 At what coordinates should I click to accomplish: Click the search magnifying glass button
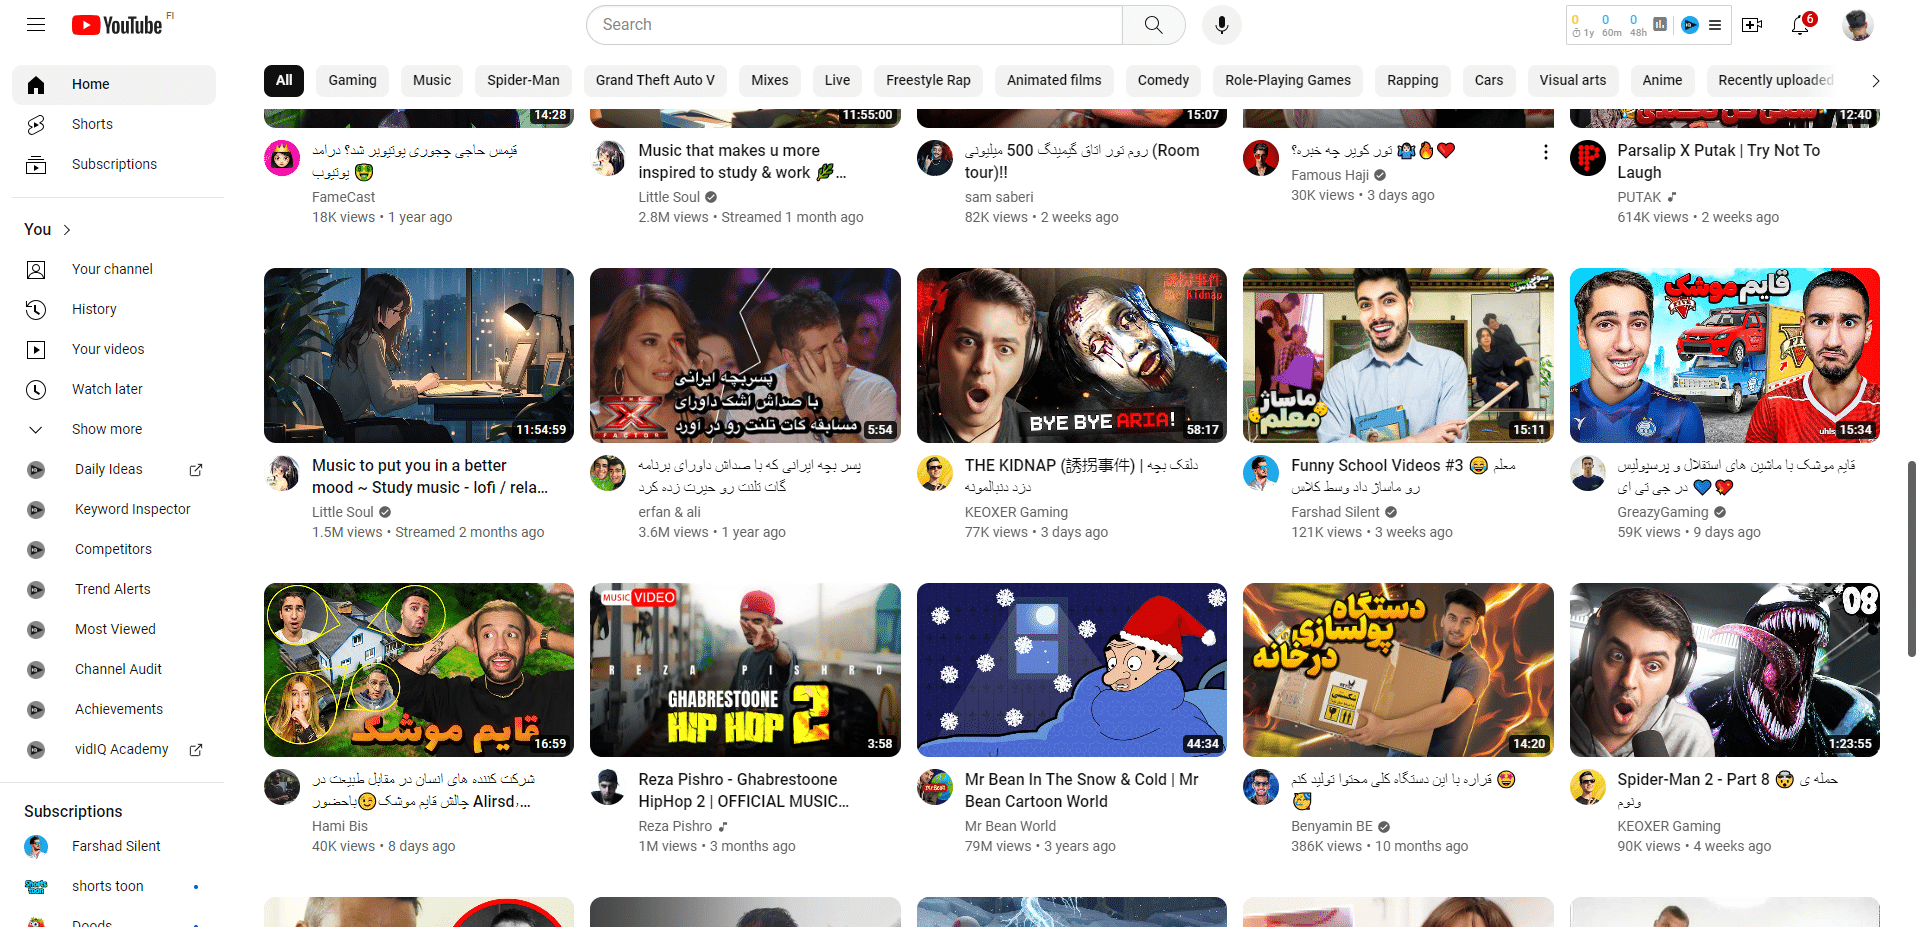click(x=1153, y=25)
